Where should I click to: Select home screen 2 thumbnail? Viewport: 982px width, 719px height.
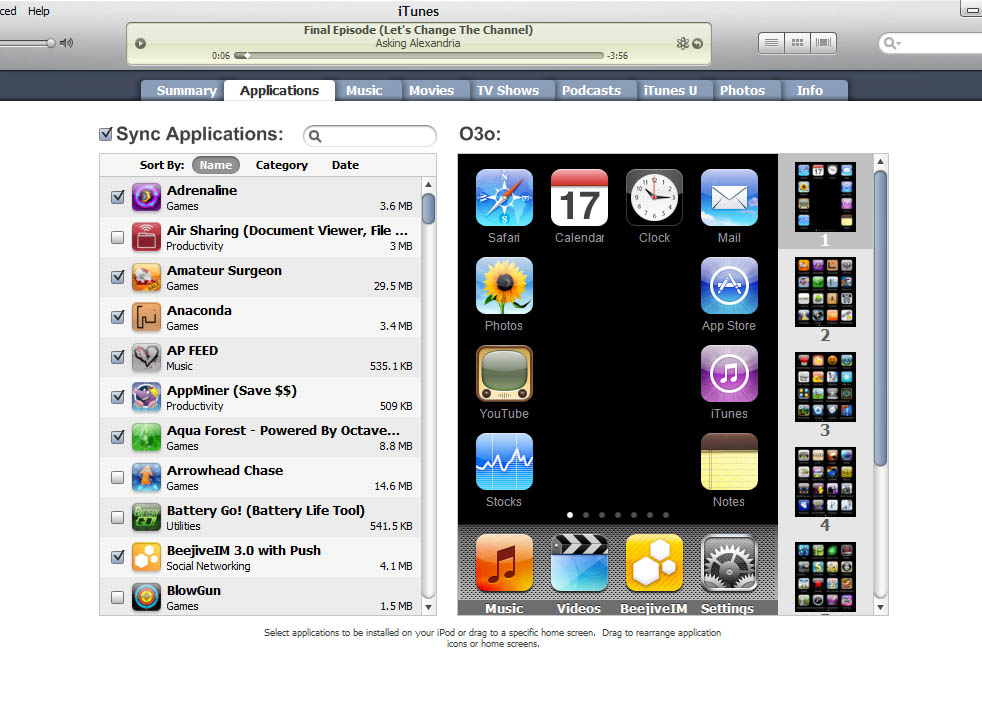pyautogui.click(x=824, y=291)
